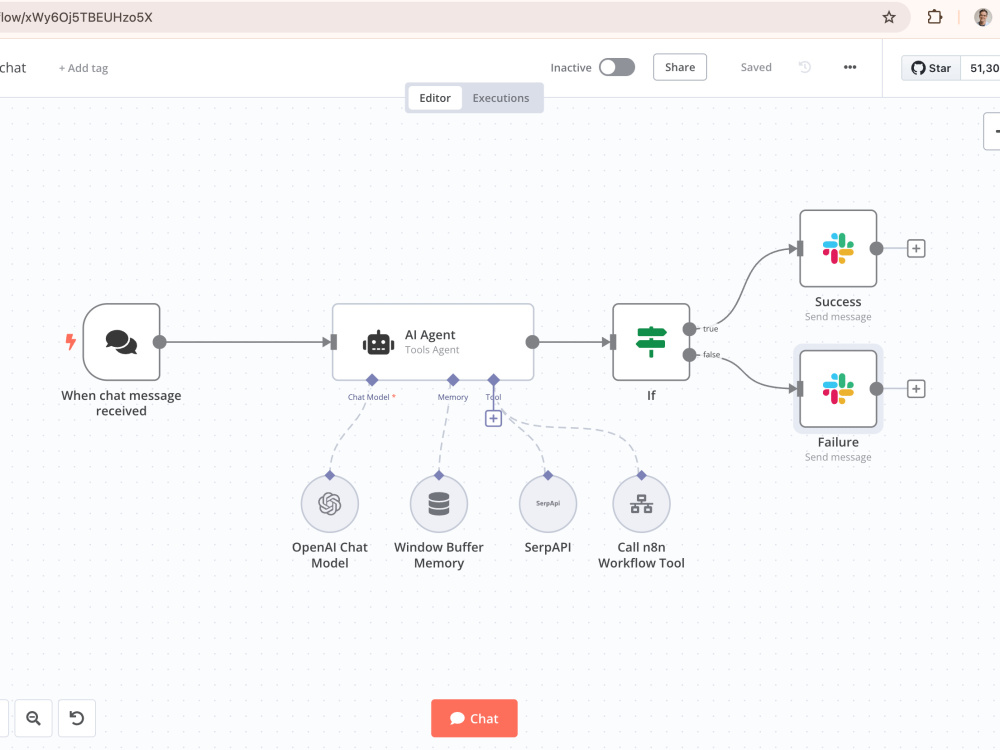Select the OpenAI Chat Model node
This screenshot has height=750, width=1000.
click(x=330, y=504)
